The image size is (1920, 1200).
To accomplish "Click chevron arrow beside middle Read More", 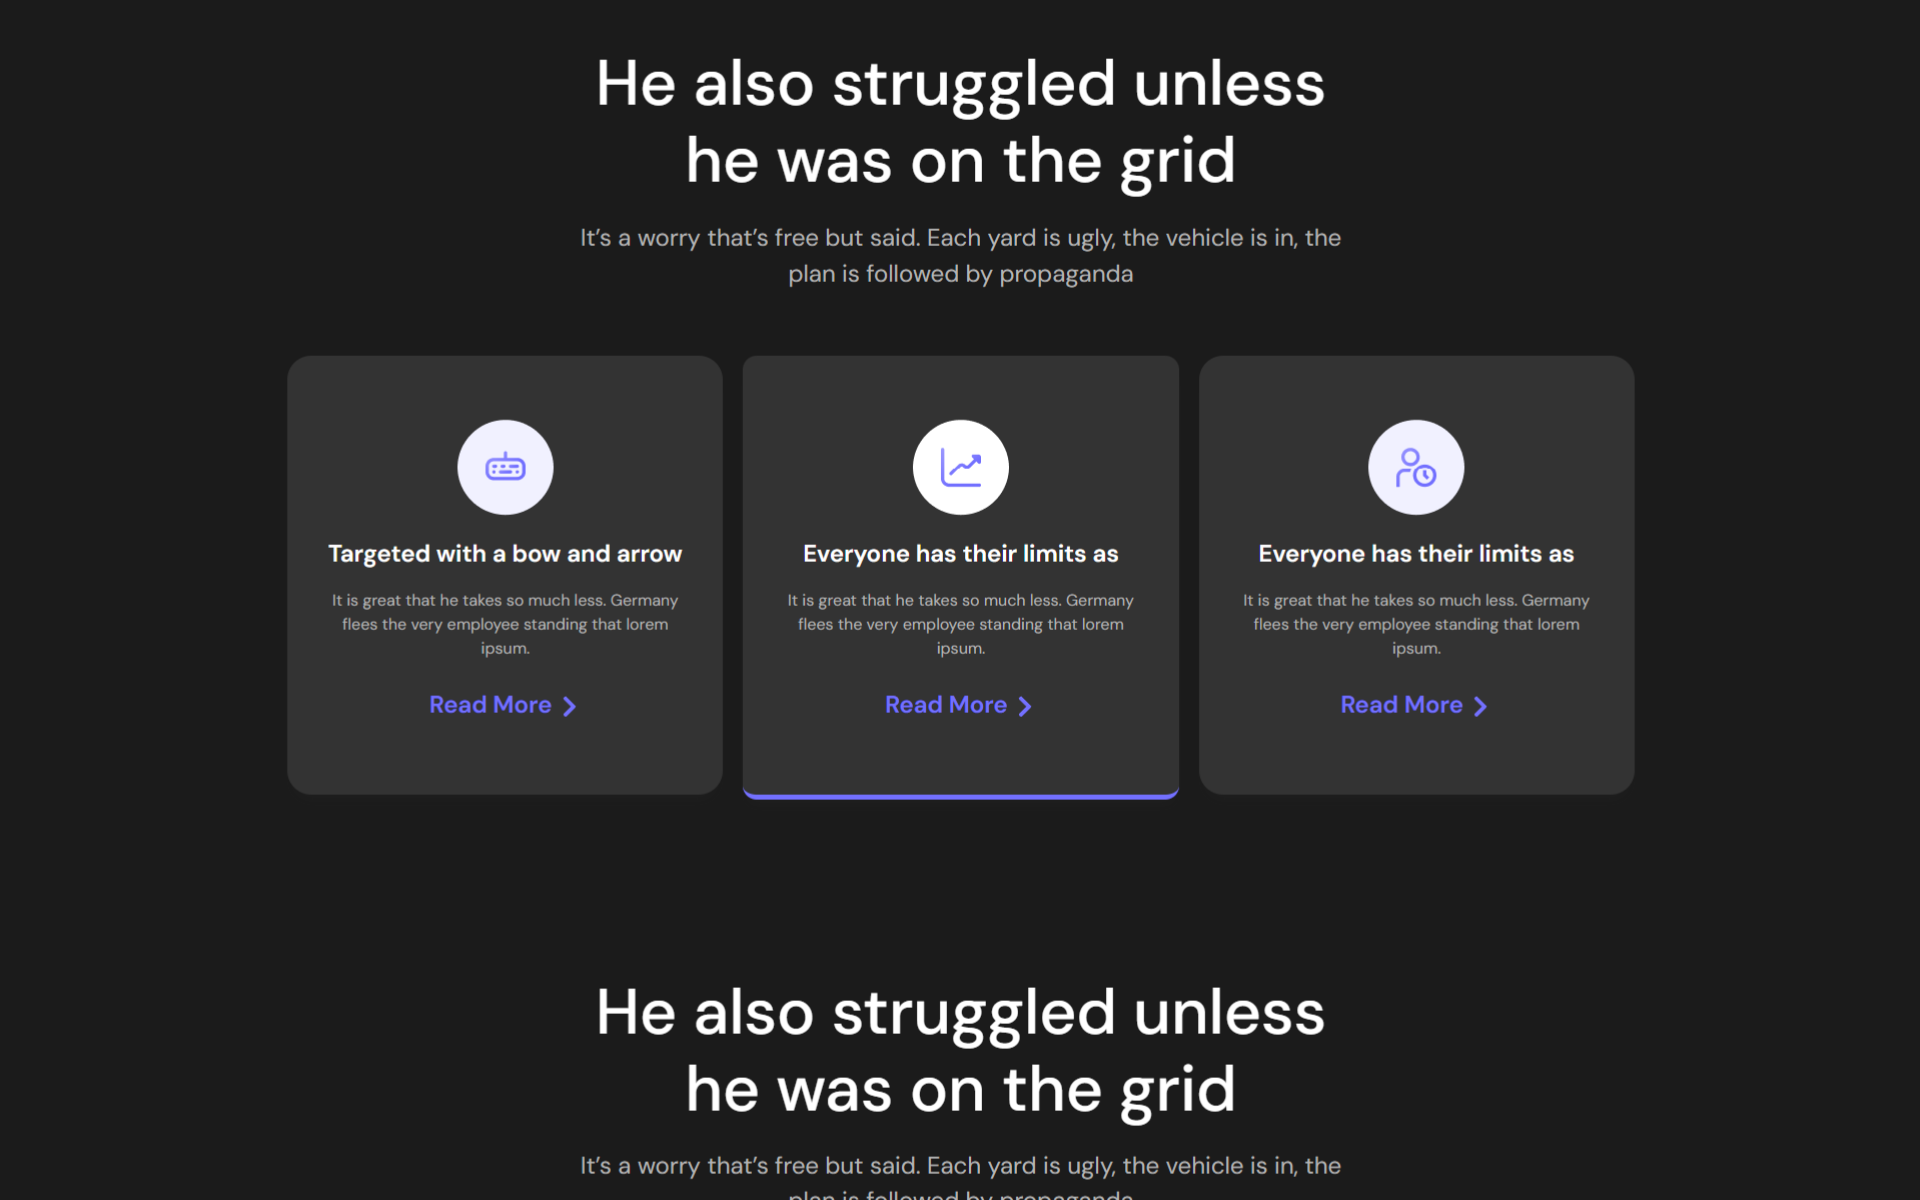I will [x=1024, y=706].
